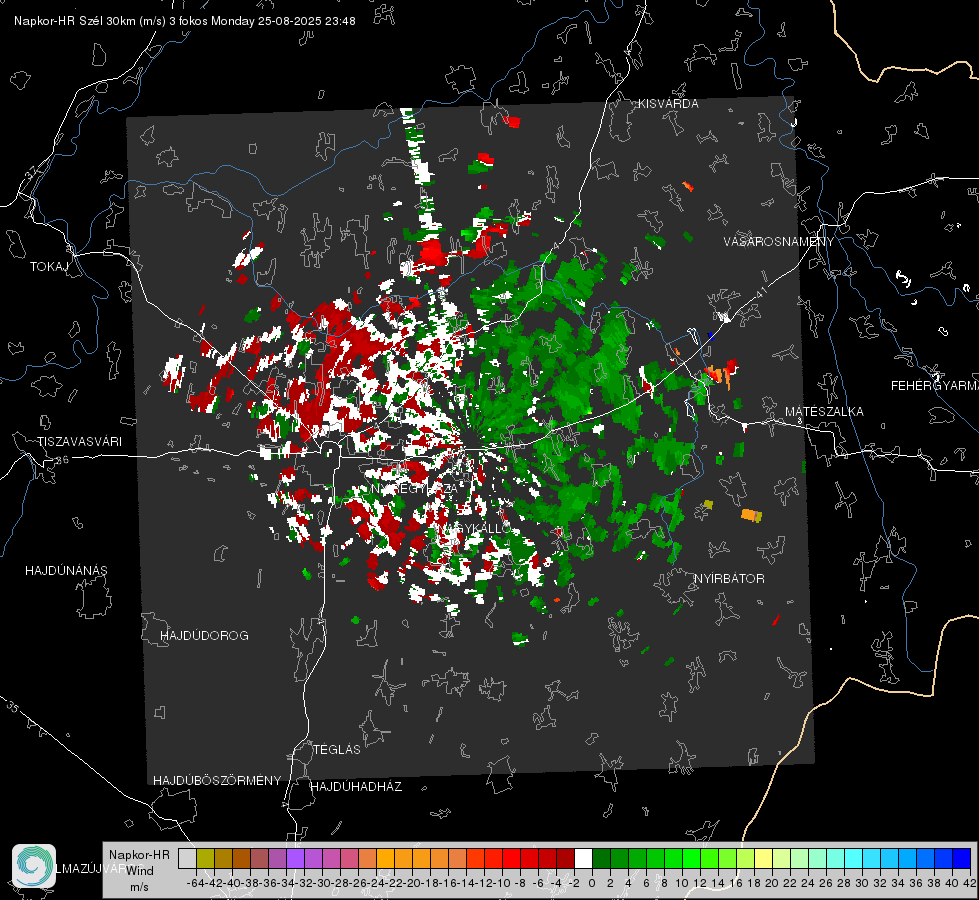Click the NYÍRBÁTOR town label
Viewport: 979px width, 900px height.
pos(729,579)
